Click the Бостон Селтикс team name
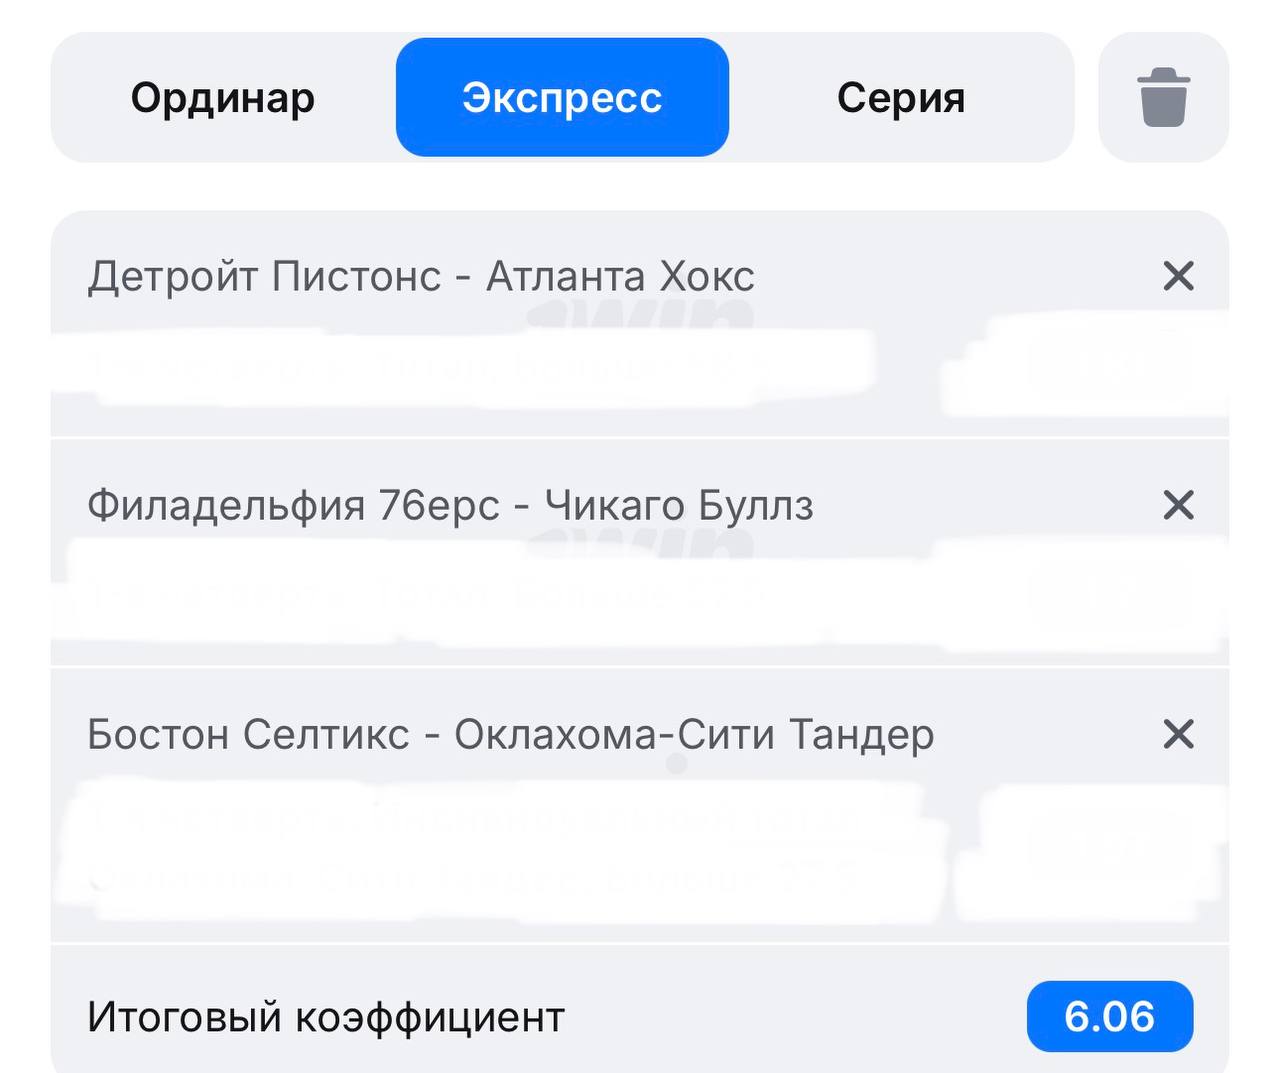 [x=248, y=734]
